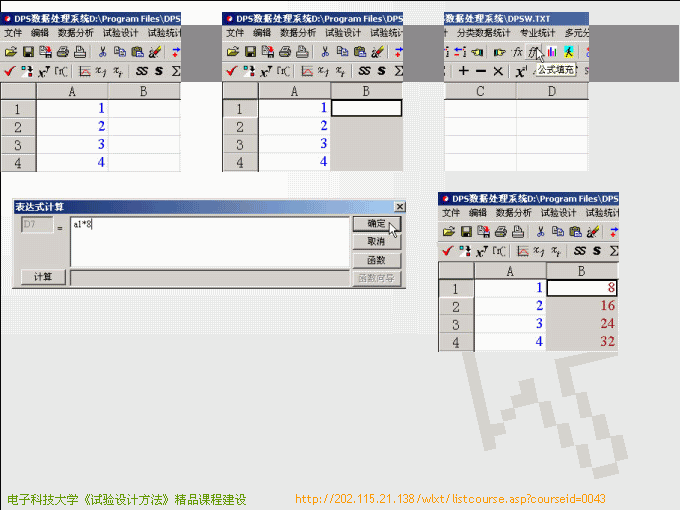
Task: Click the multiplication sign toolbar icon
Action: [498, 71]
